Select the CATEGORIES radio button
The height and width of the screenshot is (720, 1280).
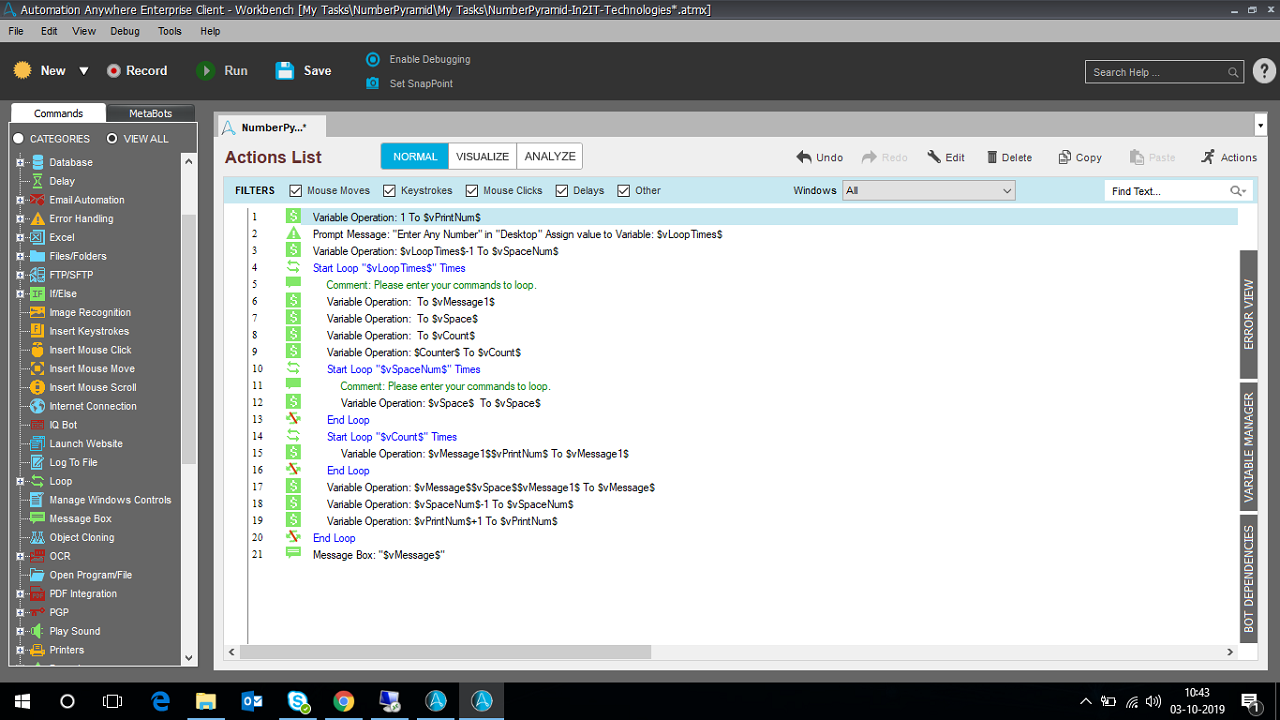tap(18, 138)
